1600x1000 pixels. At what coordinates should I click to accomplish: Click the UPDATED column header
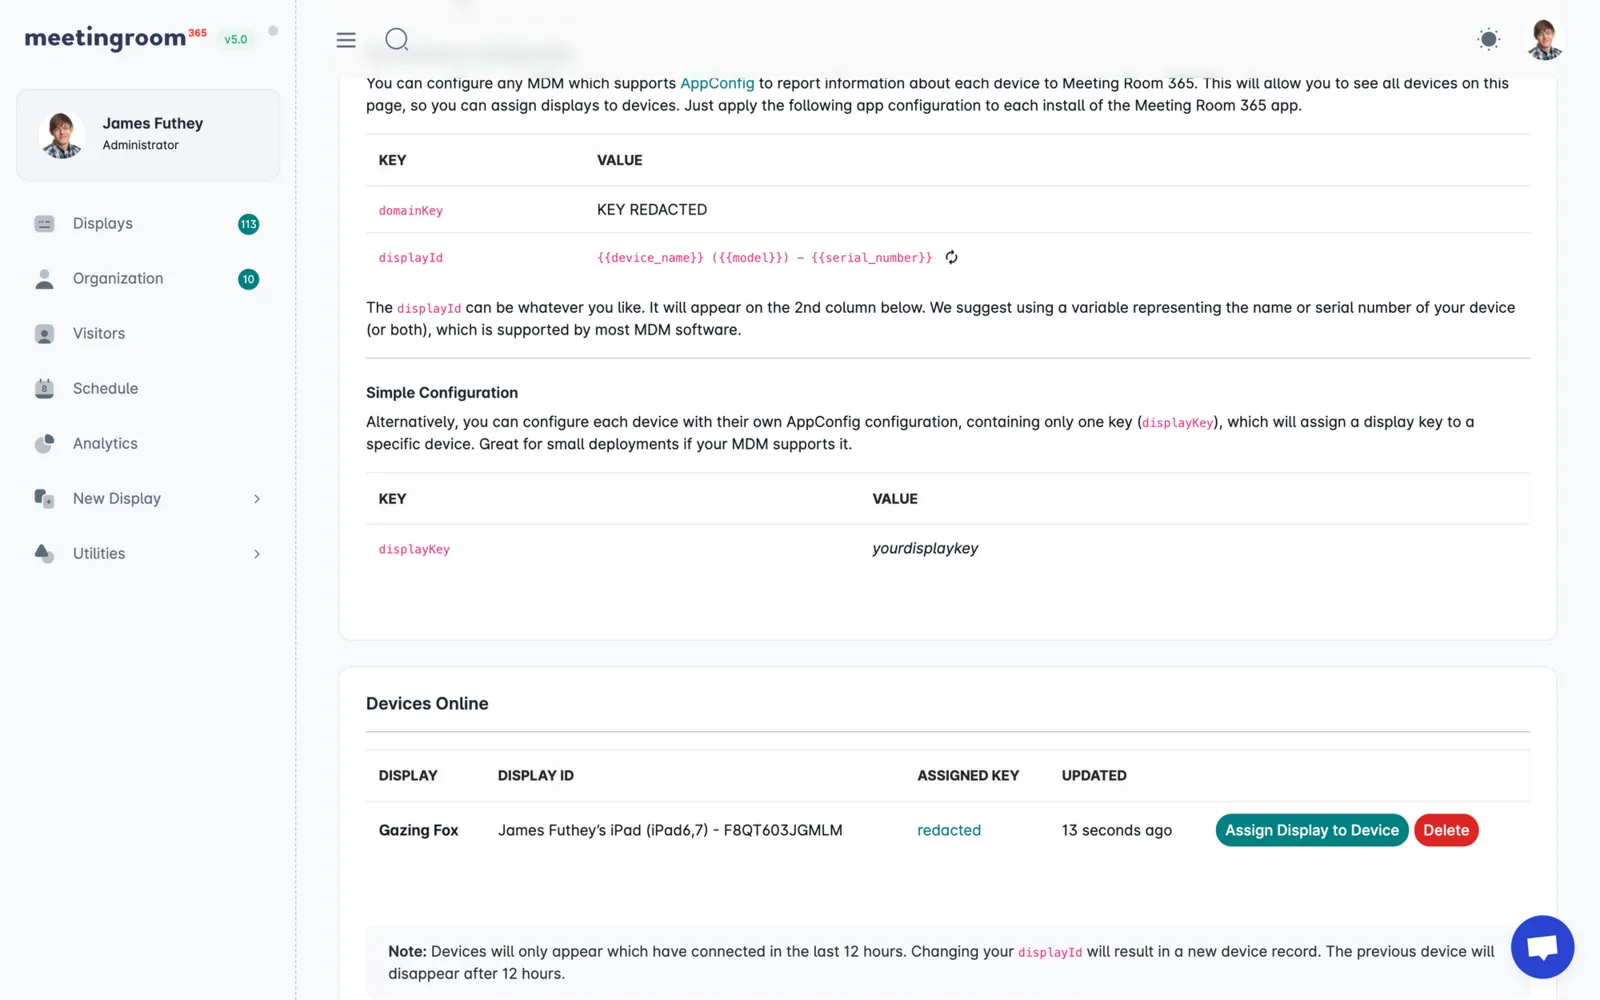click(x=1094, y=776)
